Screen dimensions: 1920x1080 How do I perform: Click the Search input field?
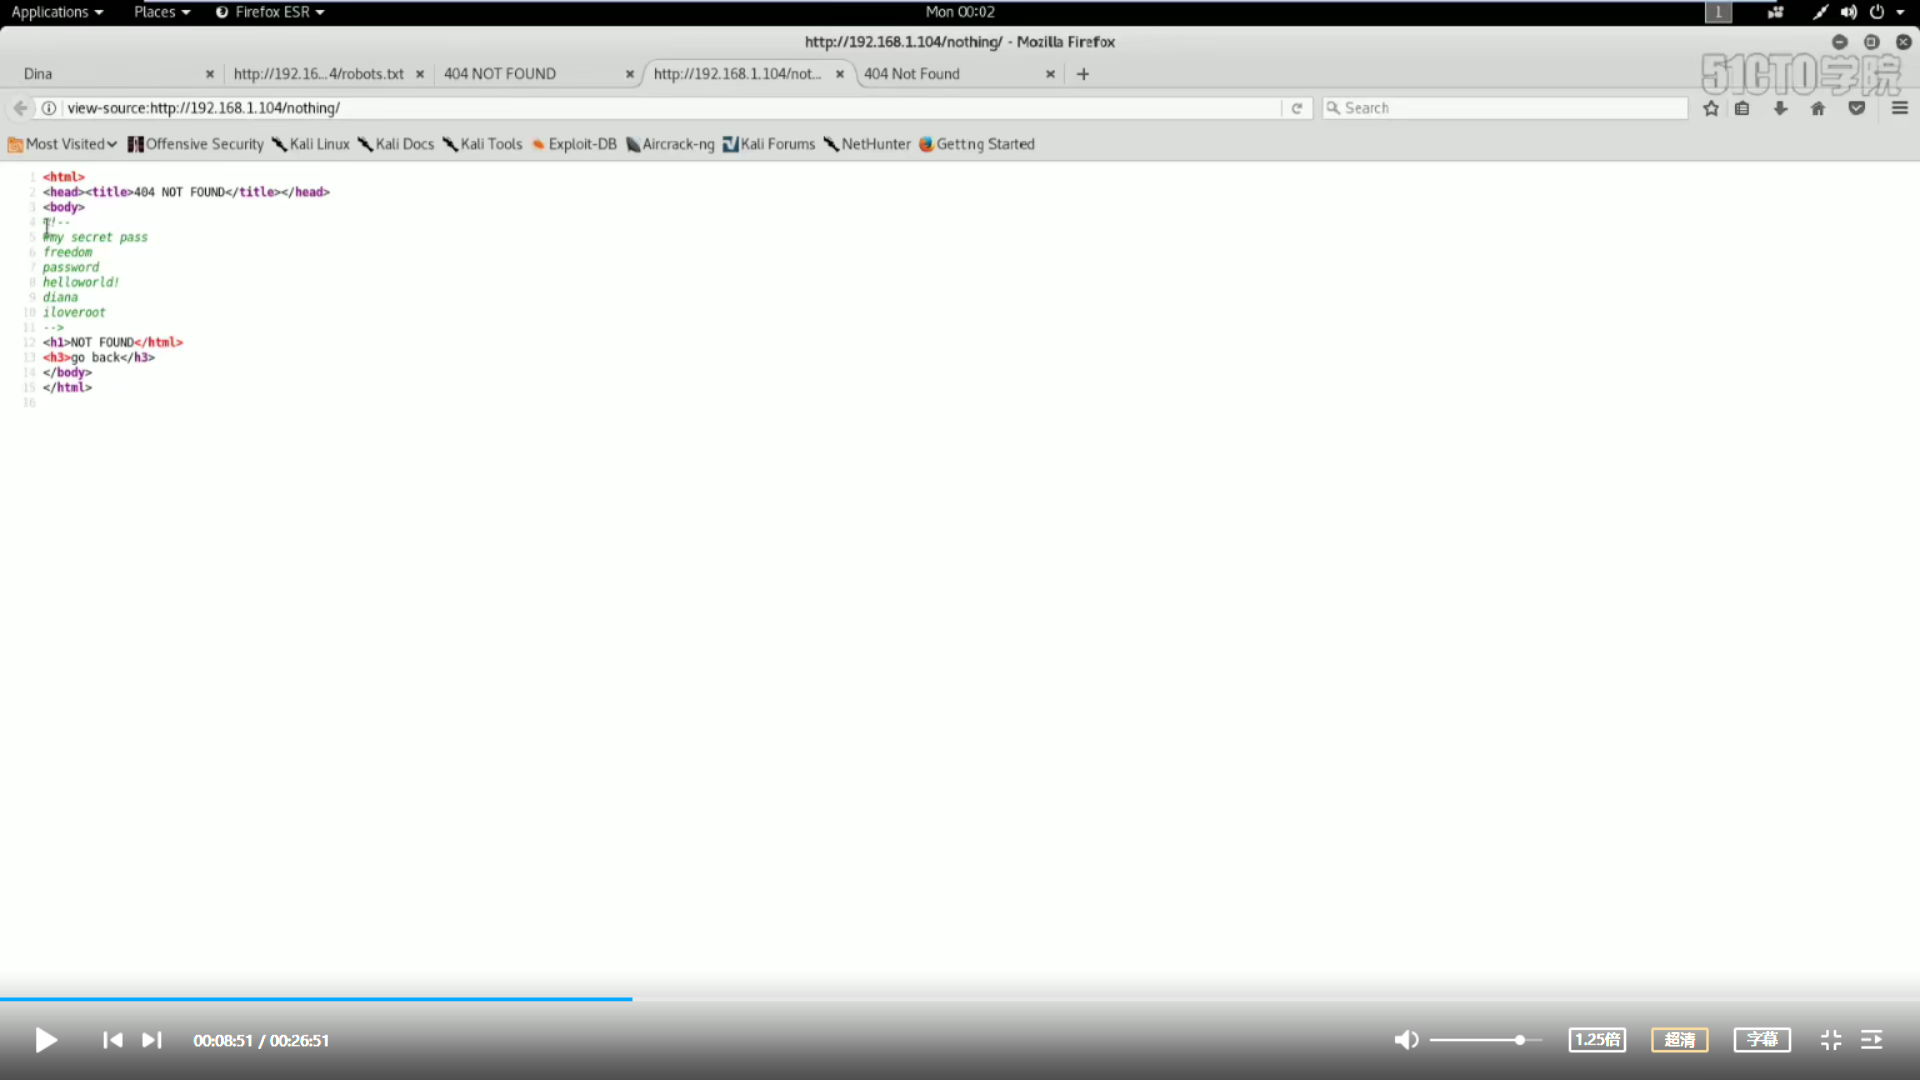(1505, 108)
